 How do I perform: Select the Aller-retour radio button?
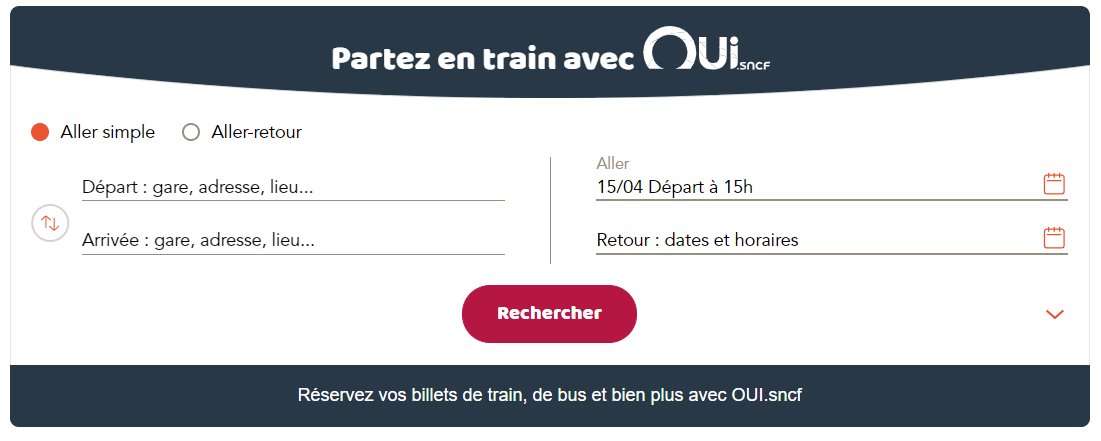(191, 132)
